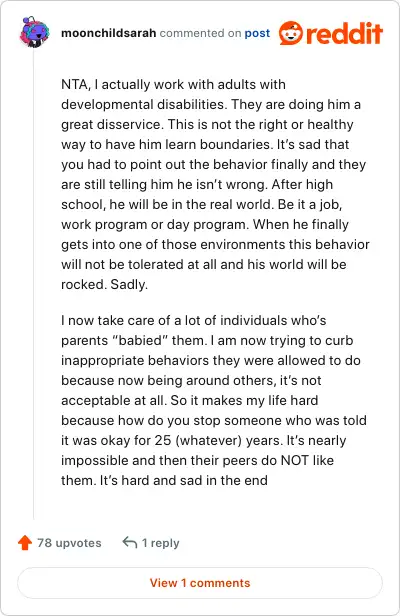This screenshot has height=616, width=400.
Task: Click the Reddit Snoo logo icon
Action: click(x=291, y=33)
